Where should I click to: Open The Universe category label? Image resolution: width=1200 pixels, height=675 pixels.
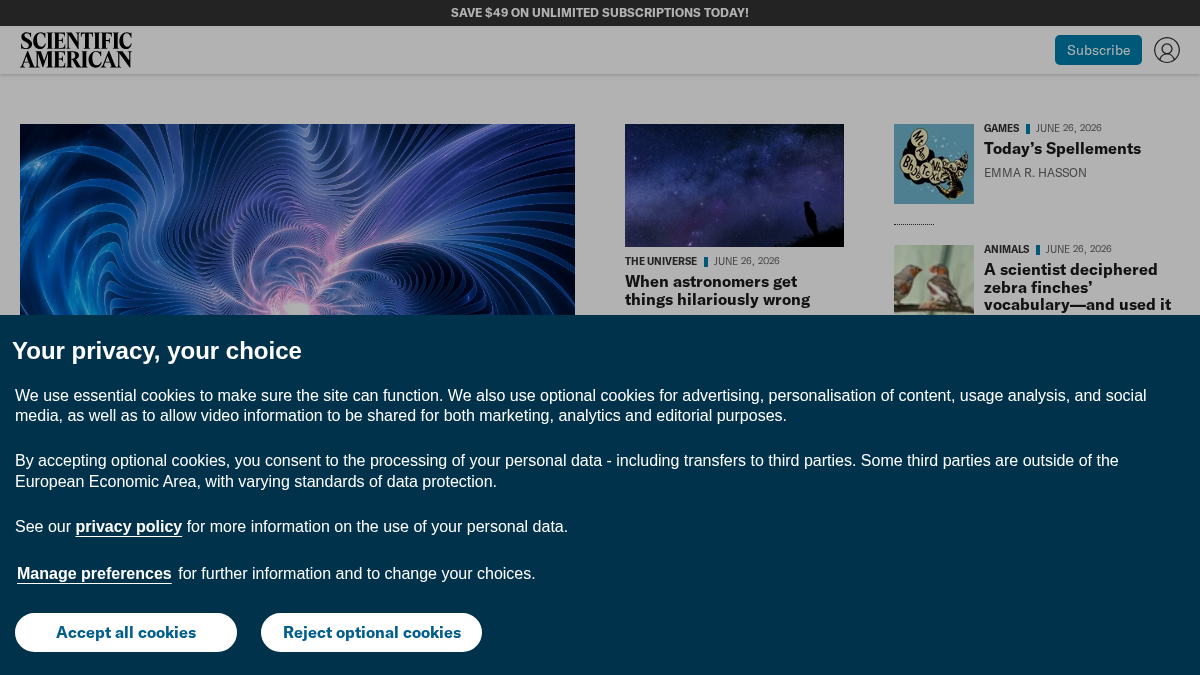661,261
